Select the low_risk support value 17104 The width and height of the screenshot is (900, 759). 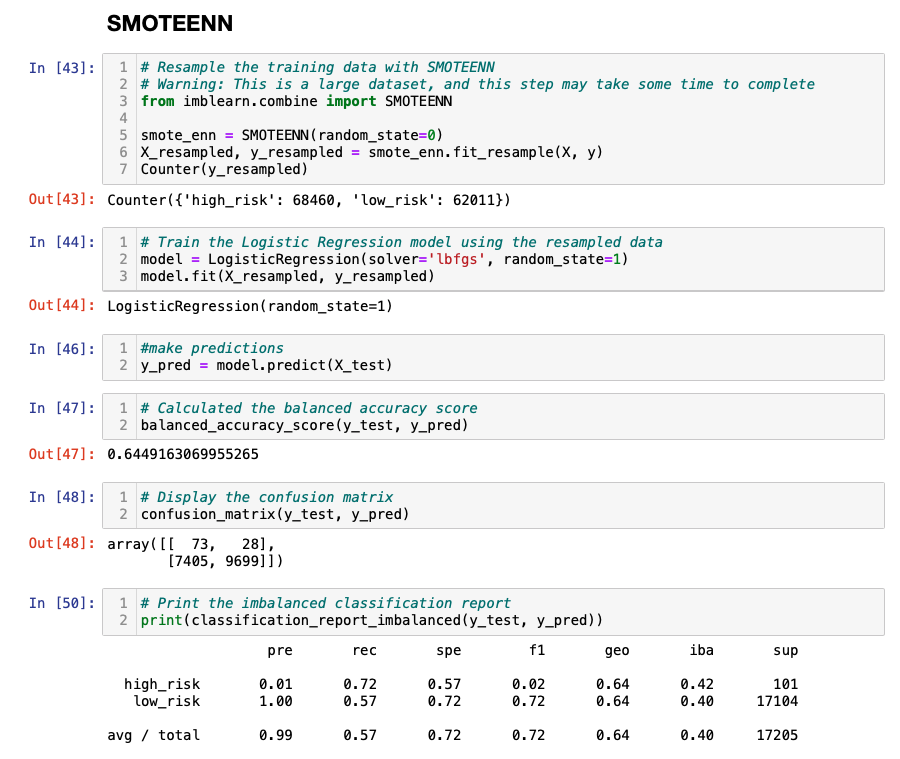[777, 701]
